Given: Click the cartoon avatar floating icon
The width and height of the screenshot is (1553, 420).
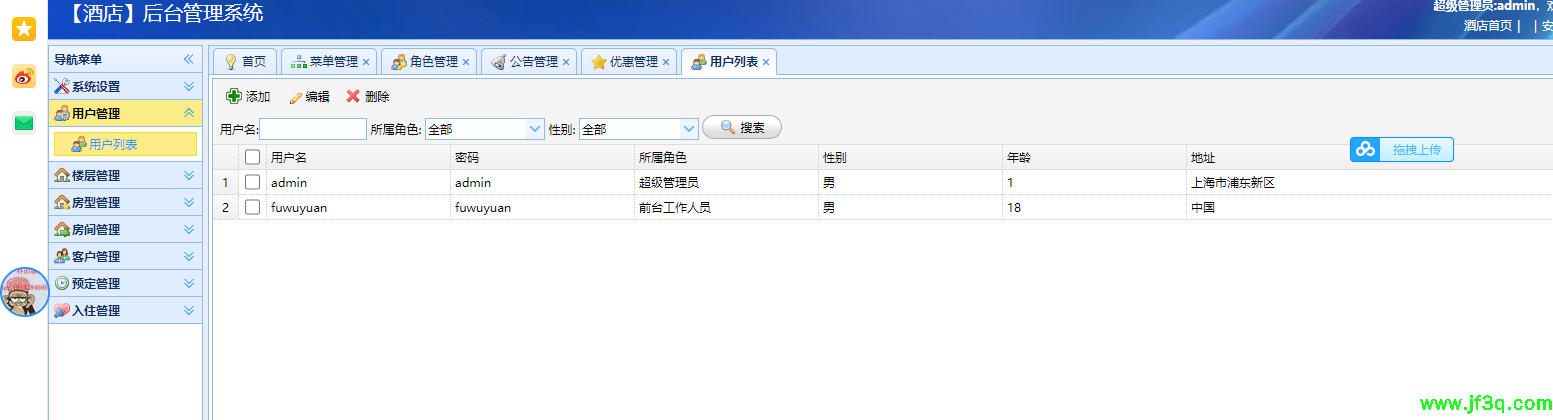Looking at the screenshot, I should pyautogui.click(x=25, y=292).
